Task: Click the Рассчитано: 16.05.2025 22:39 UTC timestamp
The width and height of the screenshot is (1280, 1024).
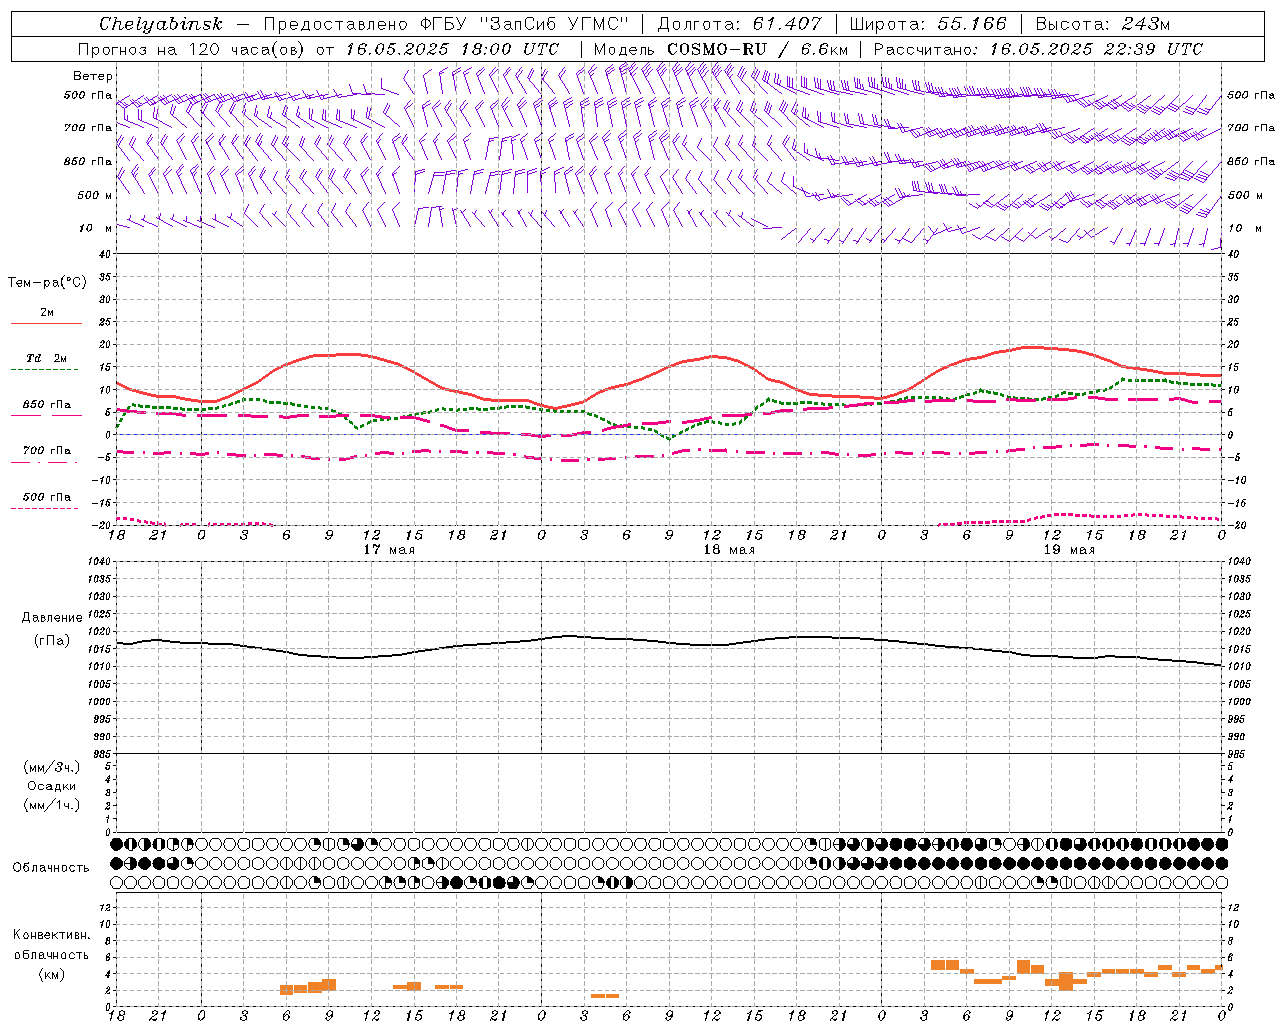Action: [x=1038, y=49]
